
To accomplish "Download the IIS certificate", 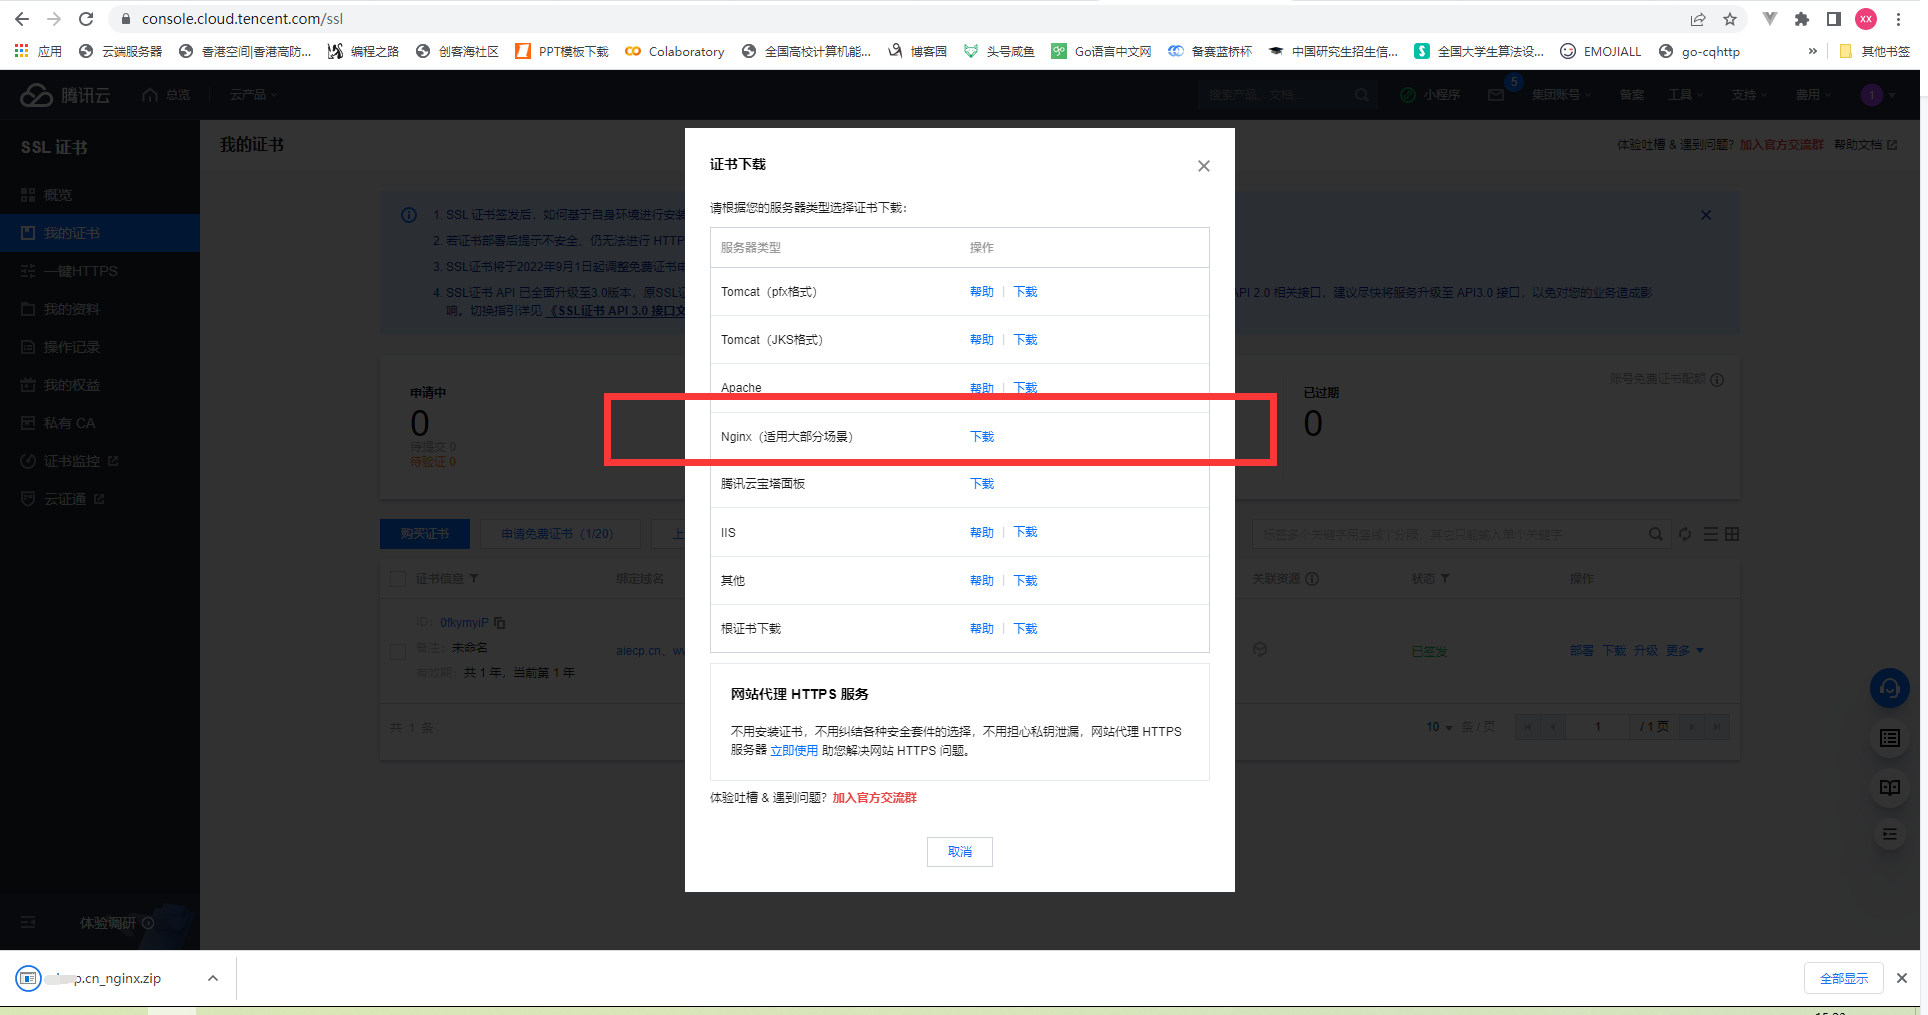I will pos(1025,532).
